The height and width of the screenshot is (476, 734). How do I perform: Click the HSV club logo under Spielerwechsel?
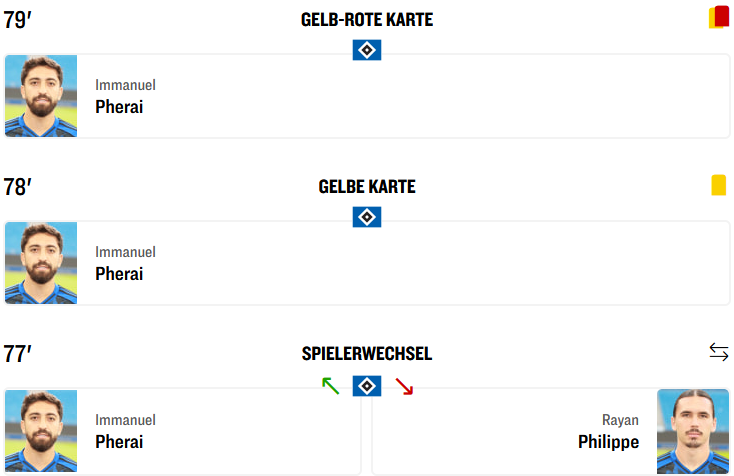tap(367, 385)
